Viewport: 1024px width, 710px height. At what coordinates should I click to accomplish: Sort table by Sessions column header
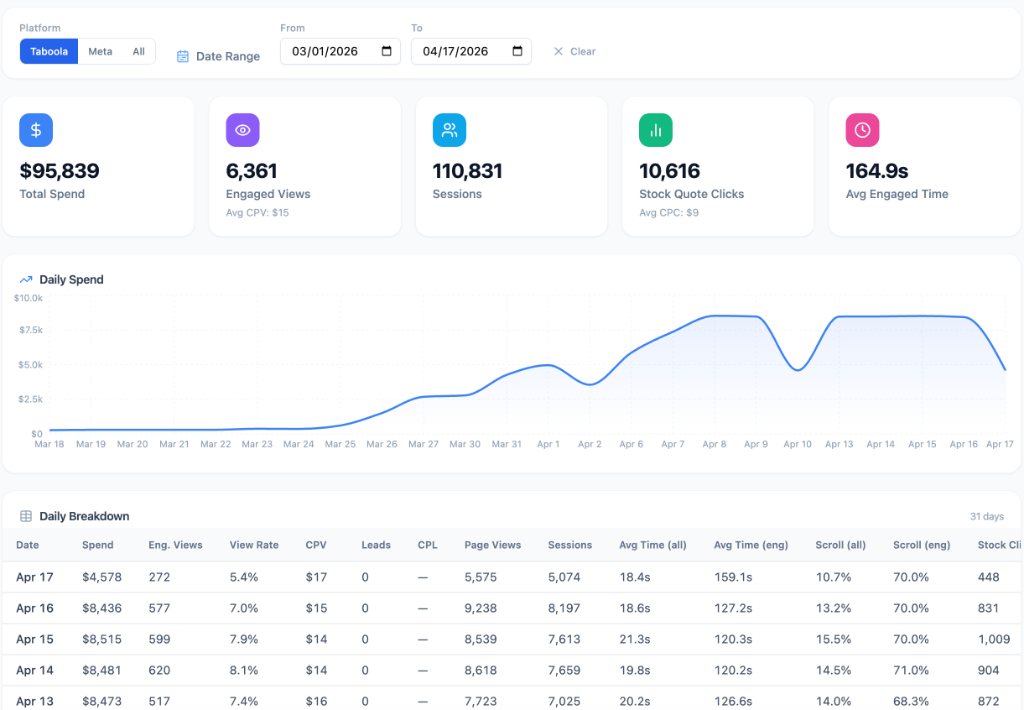[569, 545]
